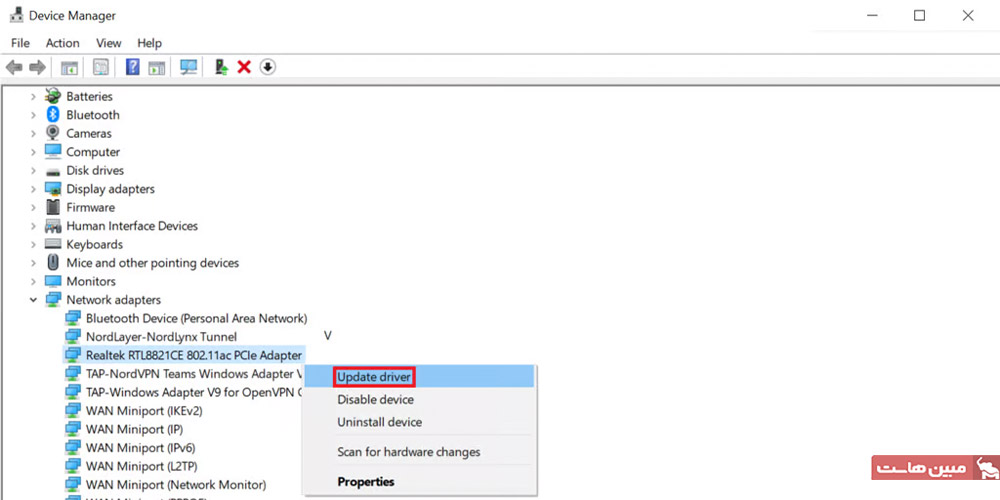Select WAN Miniport (Network Monitor)
The image size is (1000, 500).
(176, 485)
